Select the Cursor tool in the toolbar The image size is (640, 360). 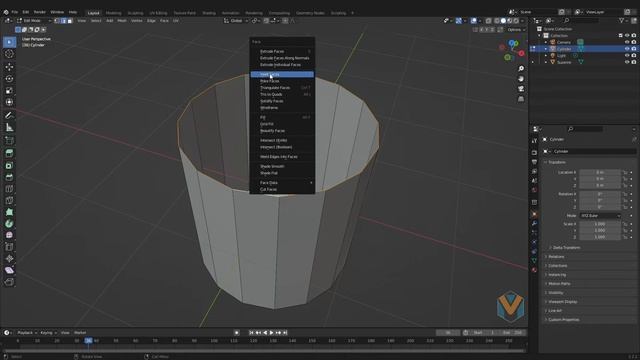[x=9, y=54]
